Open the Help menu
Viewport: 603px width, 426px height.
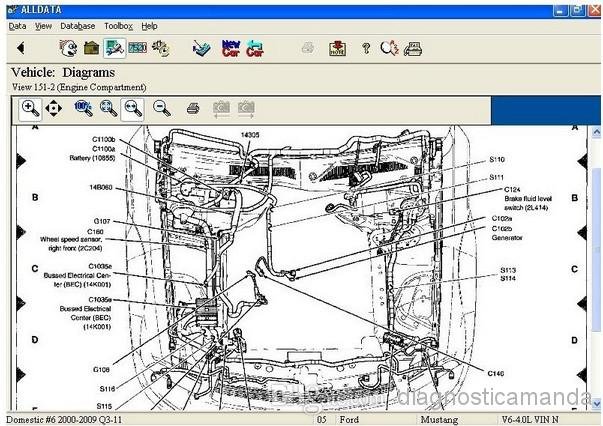click(x=149, y=26)
